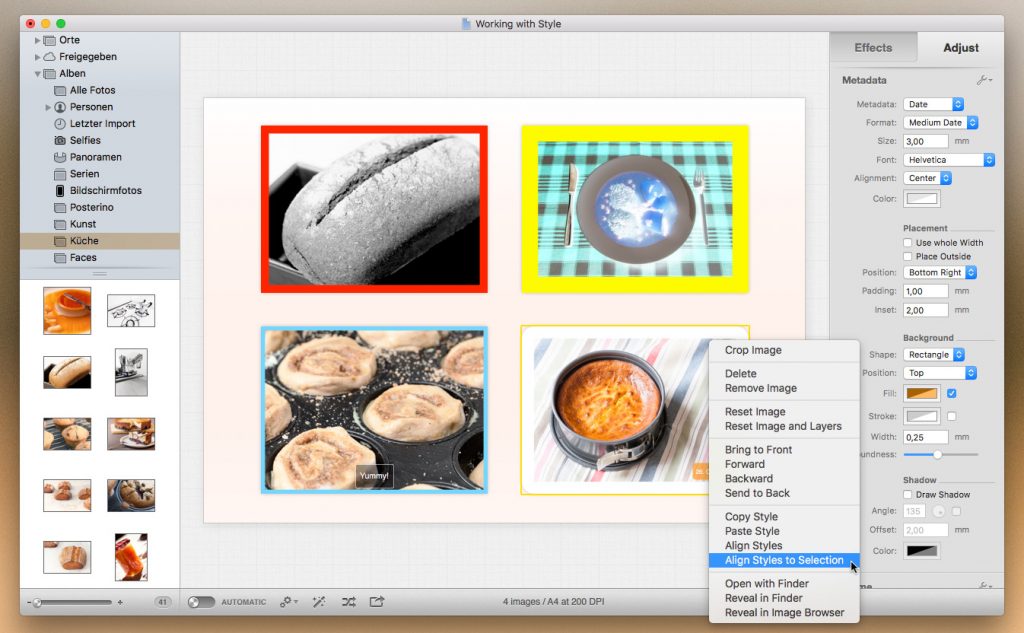Image resolution: width=1024 pixels, height=633 pixels.
Task: Click the panorama icon beside Panoramen
Action: point(60,157)
